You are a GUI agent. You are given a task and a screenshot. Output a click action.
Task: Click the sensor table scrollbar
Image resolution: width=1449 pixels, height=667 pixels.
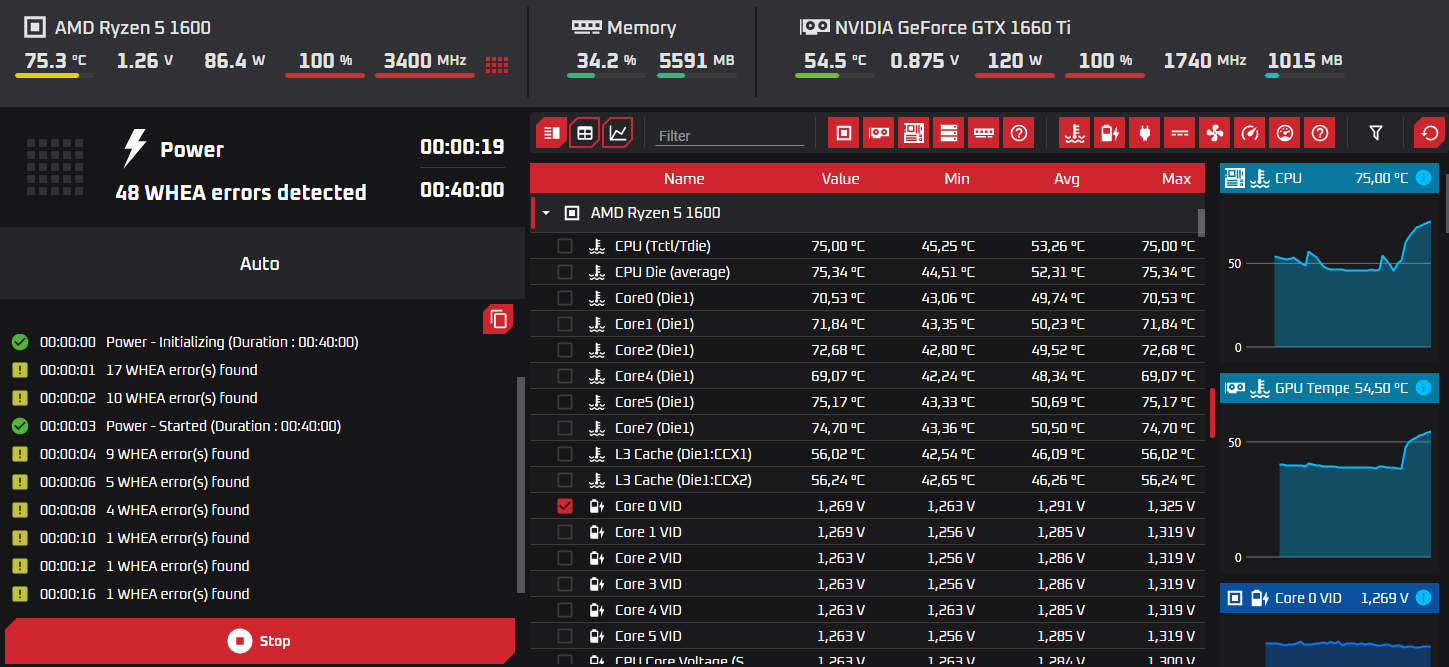click(x=1201, y=221)
